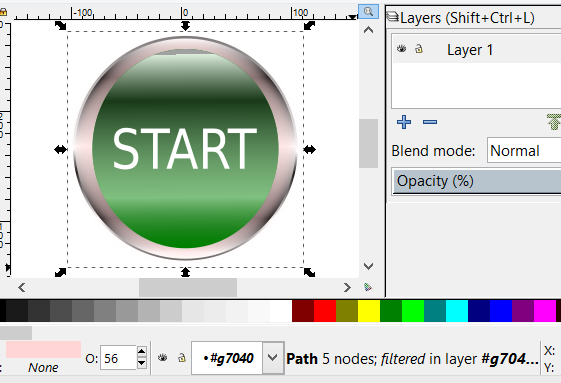561x383 pixels.
Task: Raise layer to top with green arrow icon
Action: pos(554,122)
